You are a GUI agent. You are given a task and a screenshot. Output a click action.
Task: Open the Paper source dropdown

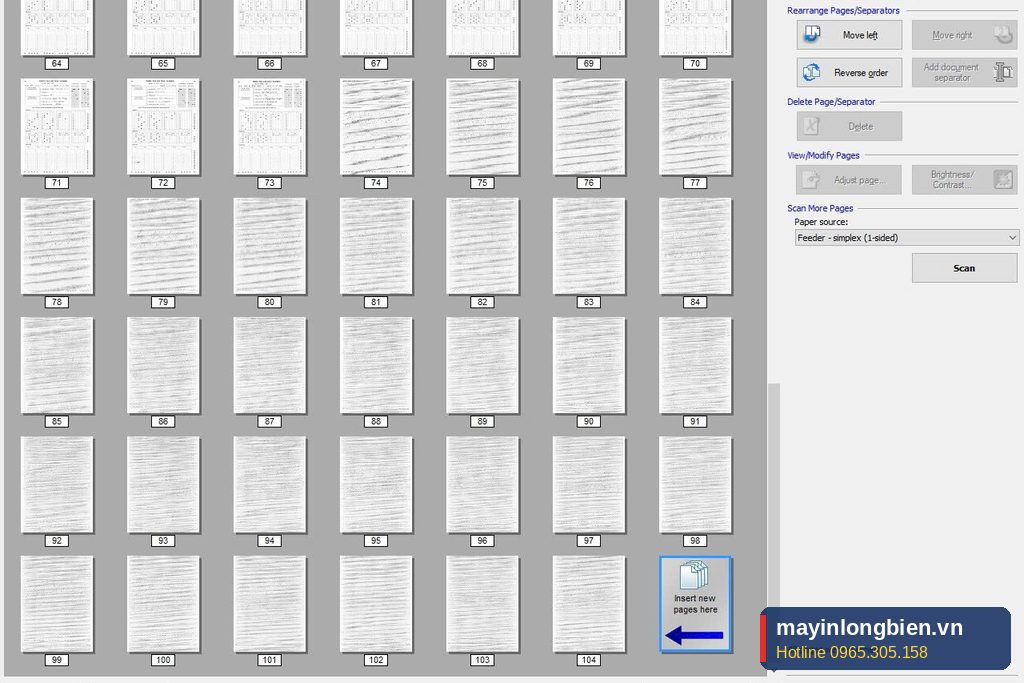(x=906, y=238)
